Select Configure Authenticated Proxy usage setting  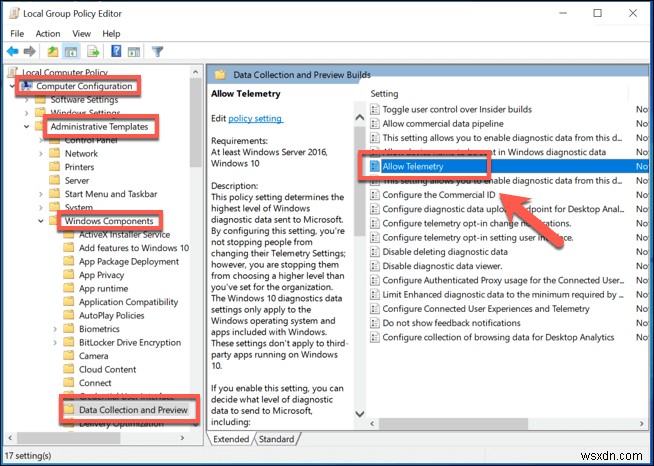click(503, 280)
